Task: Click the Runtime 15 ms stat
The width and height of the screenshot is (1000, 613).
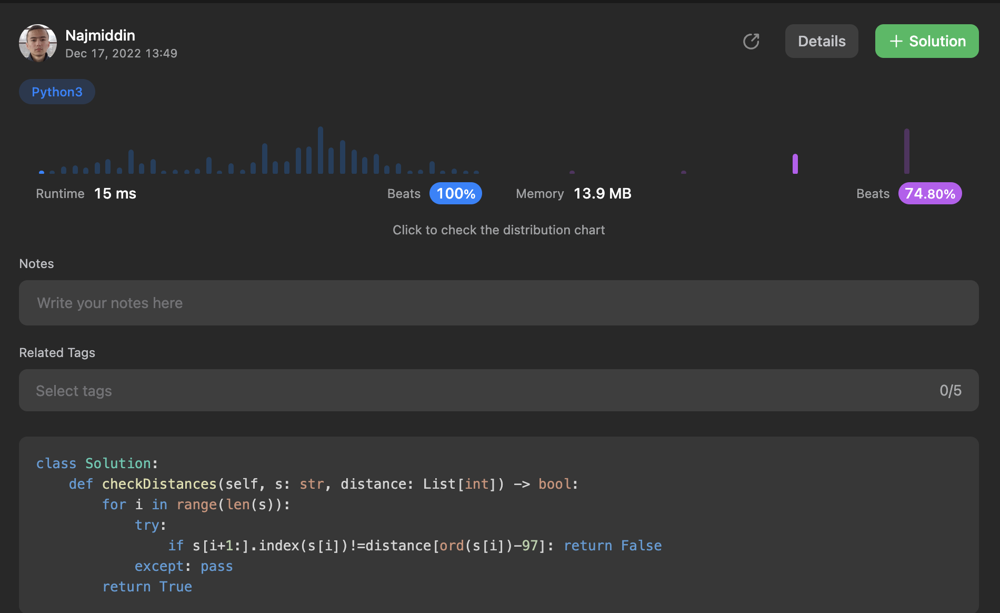Action: (87, 193)
